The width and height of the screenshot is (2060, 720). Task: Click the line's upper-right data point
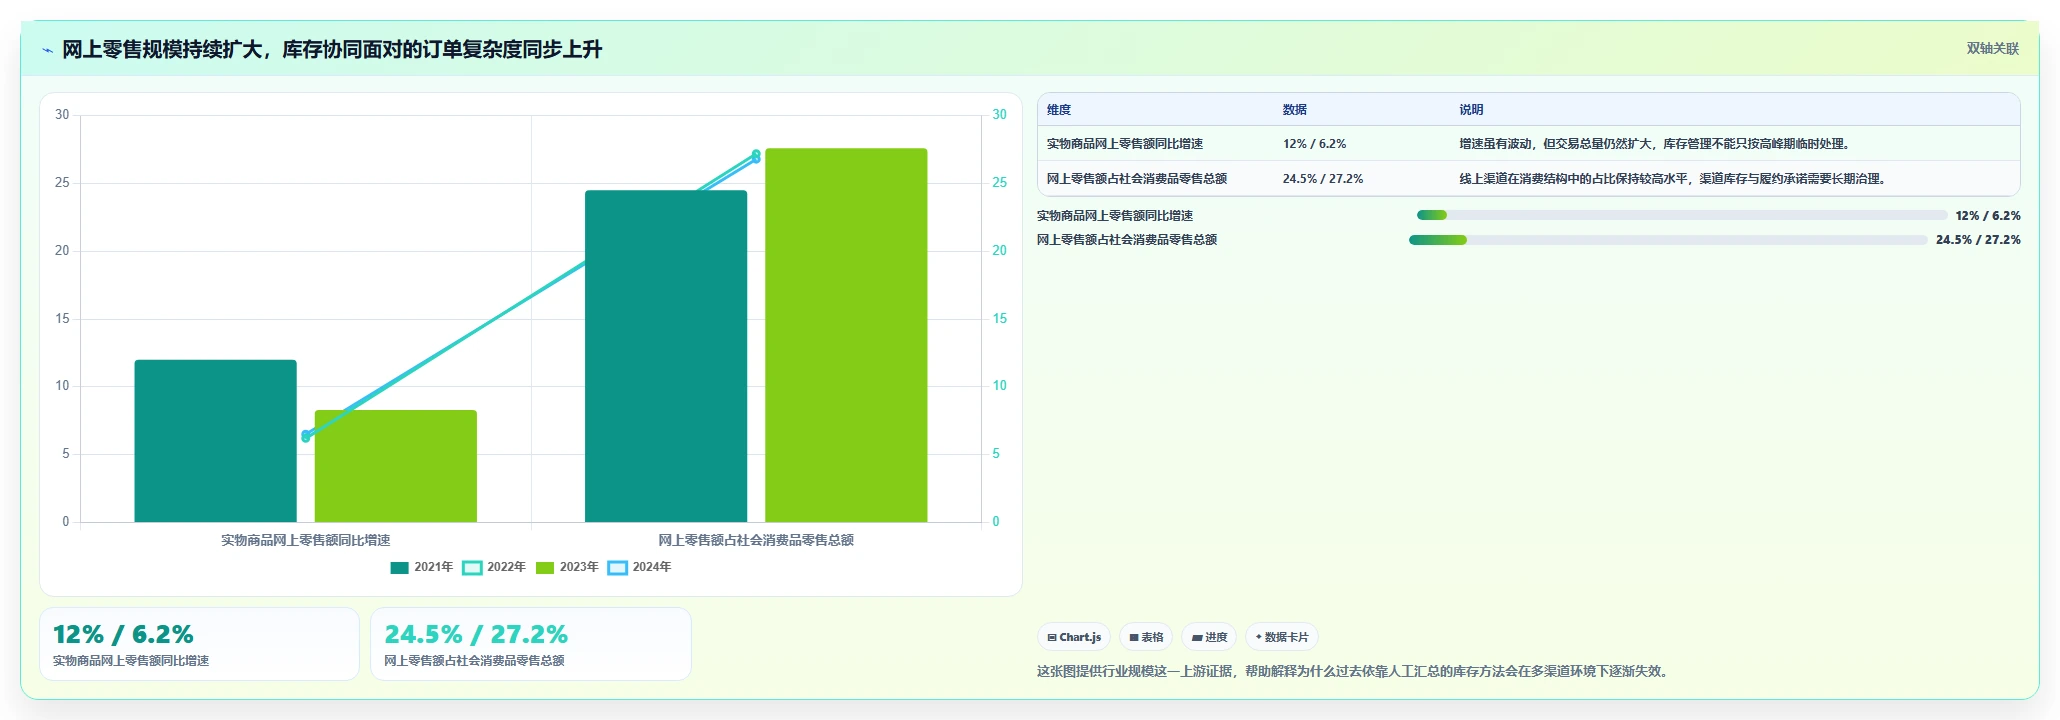(x=756, y=156)
